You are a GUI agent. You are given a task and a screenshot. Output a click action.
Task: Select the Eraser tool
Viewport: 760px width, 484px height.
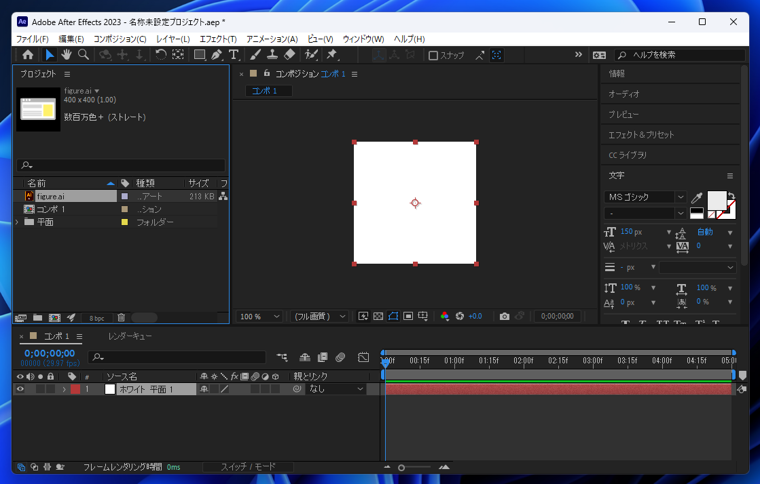point(289,55)
